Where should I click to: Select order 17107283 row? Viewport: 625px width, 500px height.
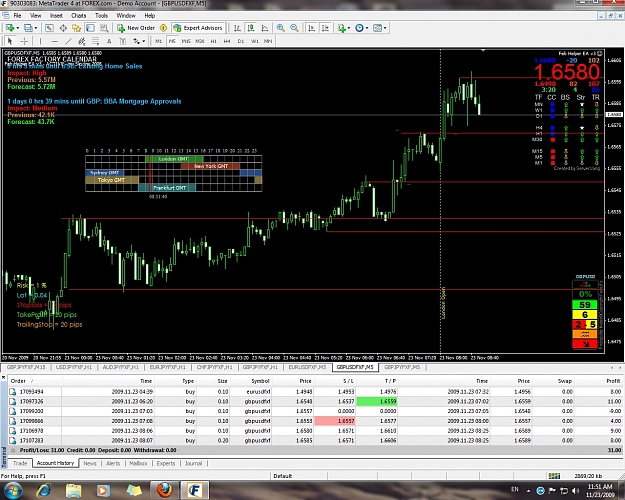315,441
